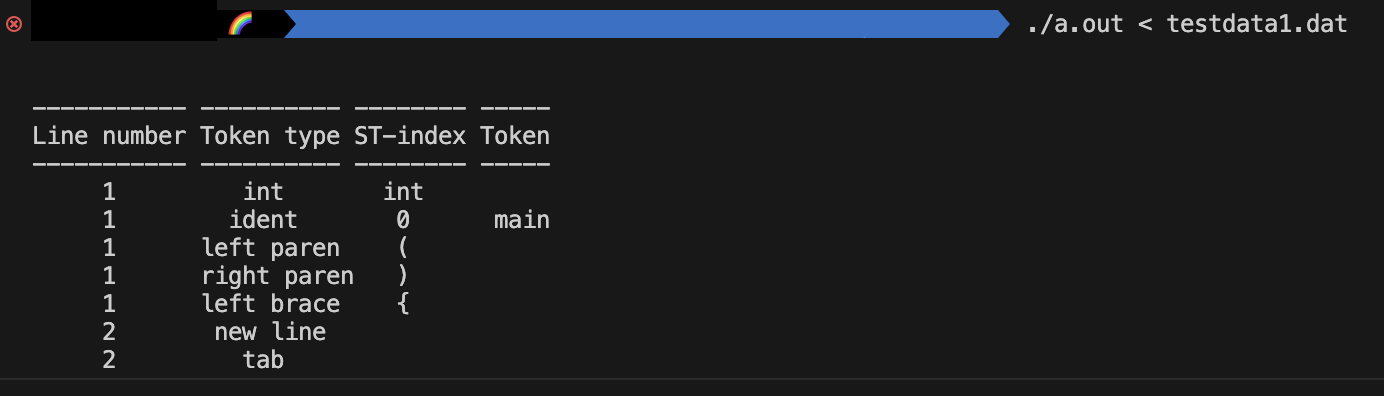Click the left paren row label

(x=270, y=248)
